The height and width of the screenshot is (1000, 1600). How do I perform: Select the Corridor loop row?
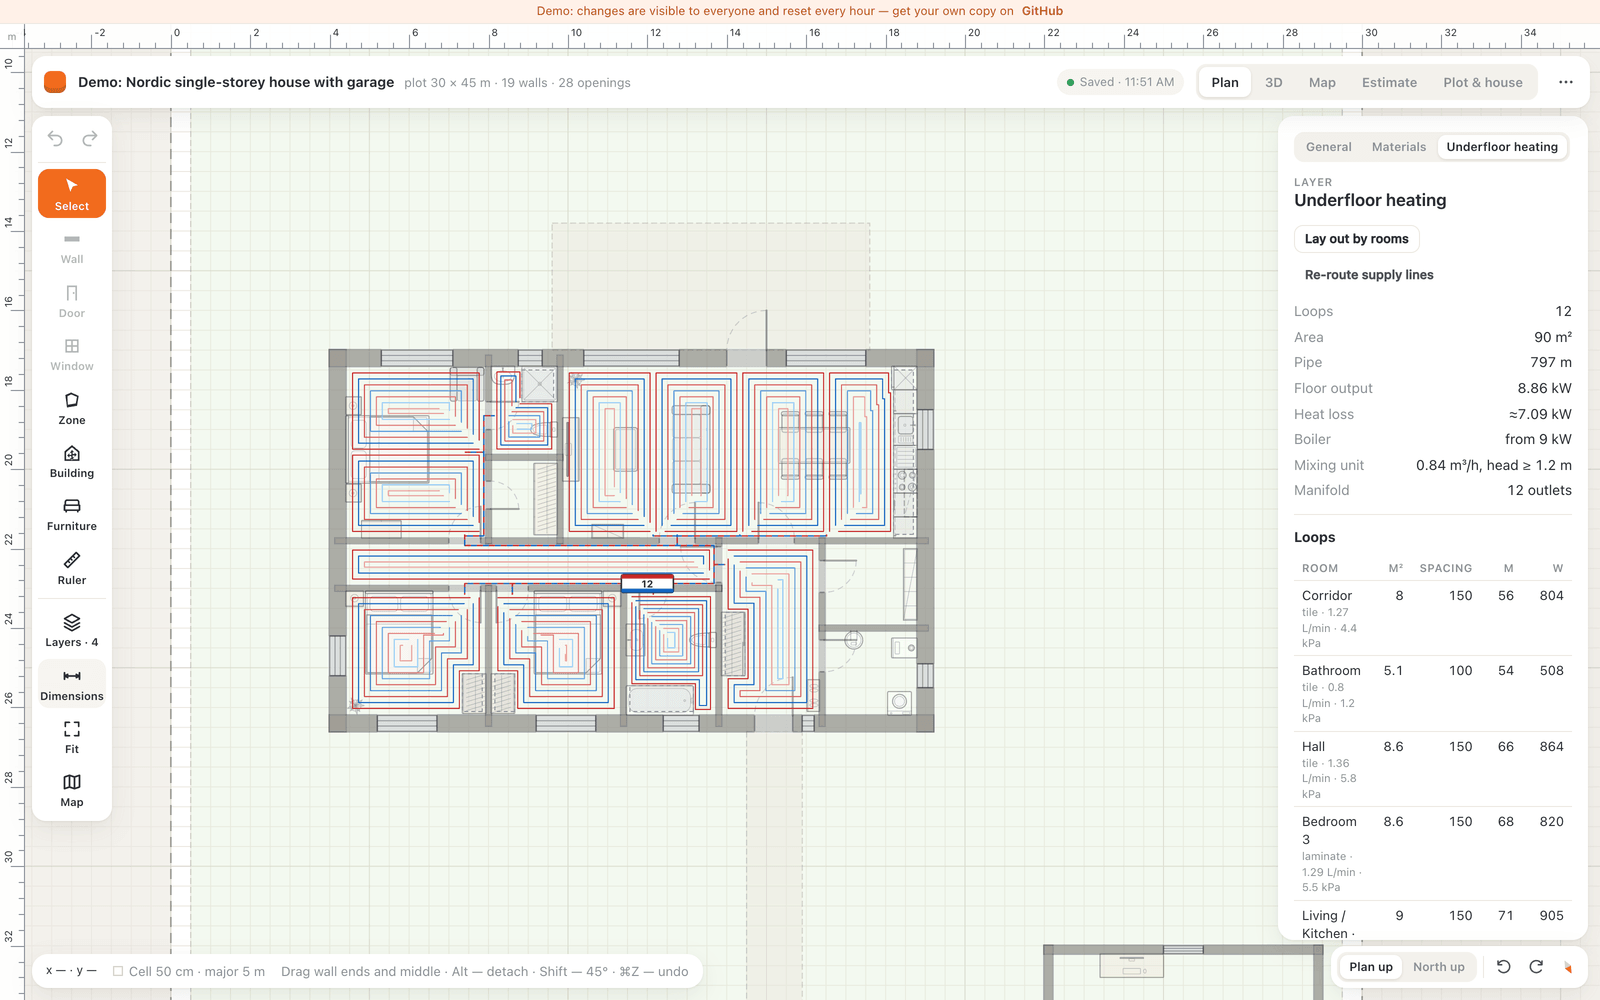(x=1432, y=619)
